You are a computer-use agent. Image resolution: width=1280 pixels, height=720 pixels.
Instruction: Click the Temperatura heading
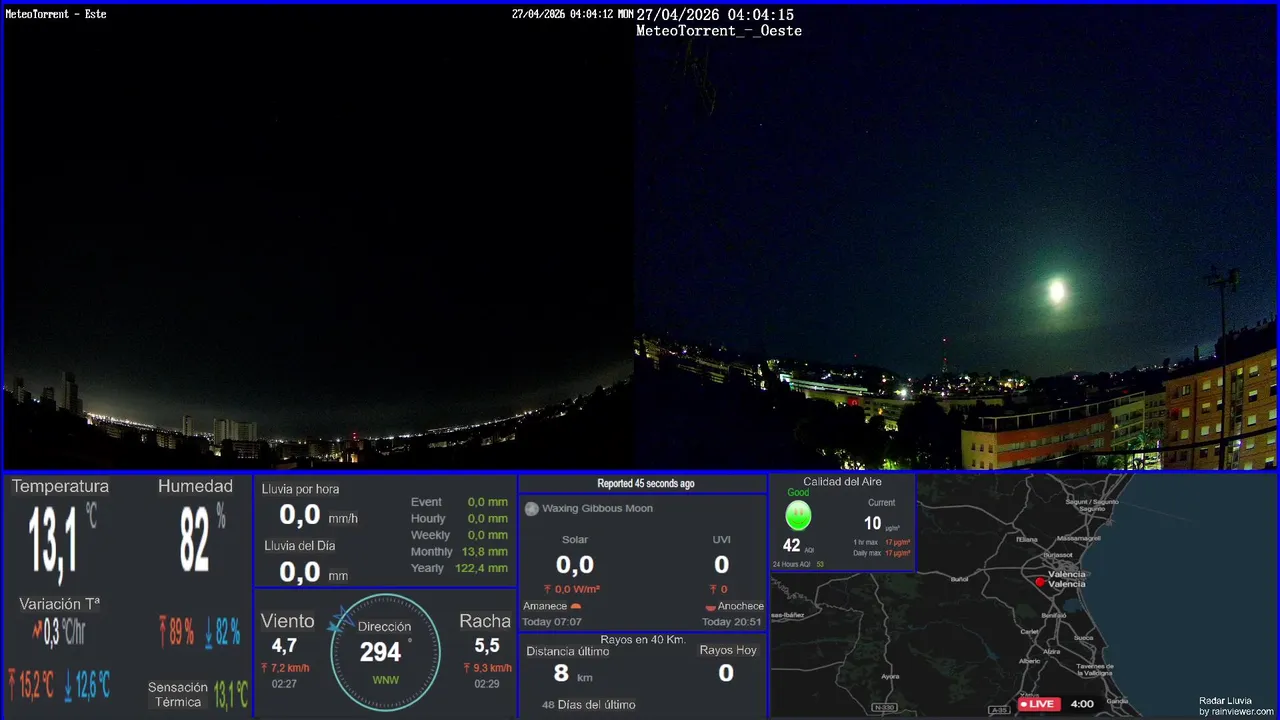click(60, 486)
